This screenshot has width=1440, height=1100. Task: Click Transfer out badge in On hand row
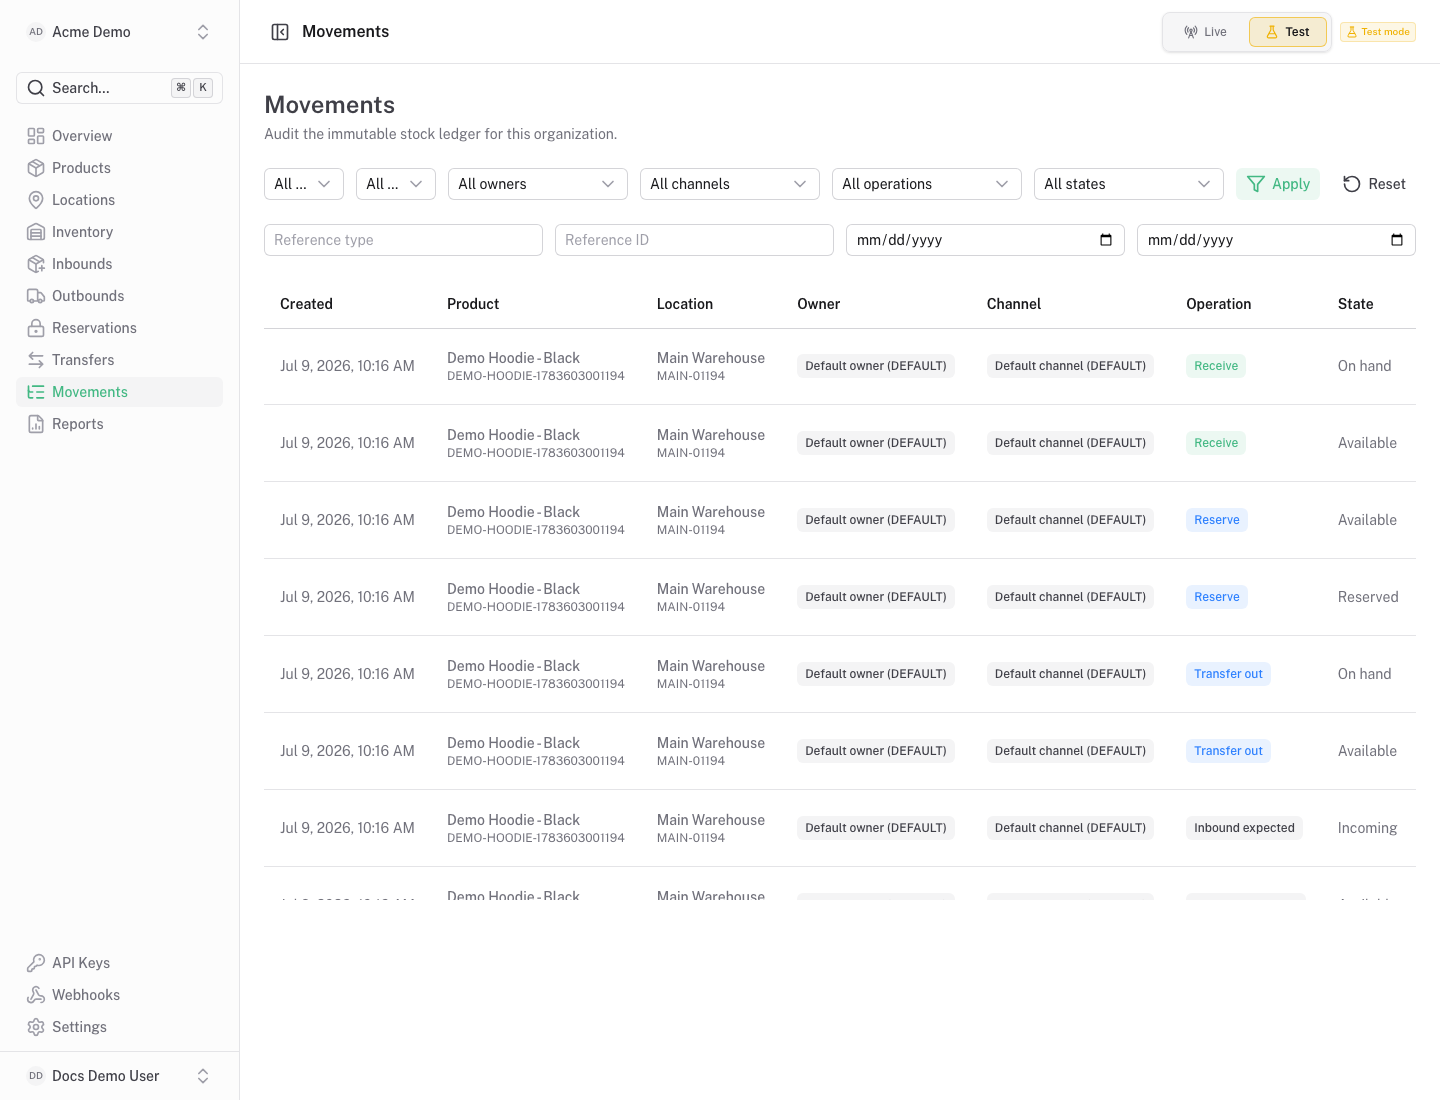click(x=1228, y=674)
